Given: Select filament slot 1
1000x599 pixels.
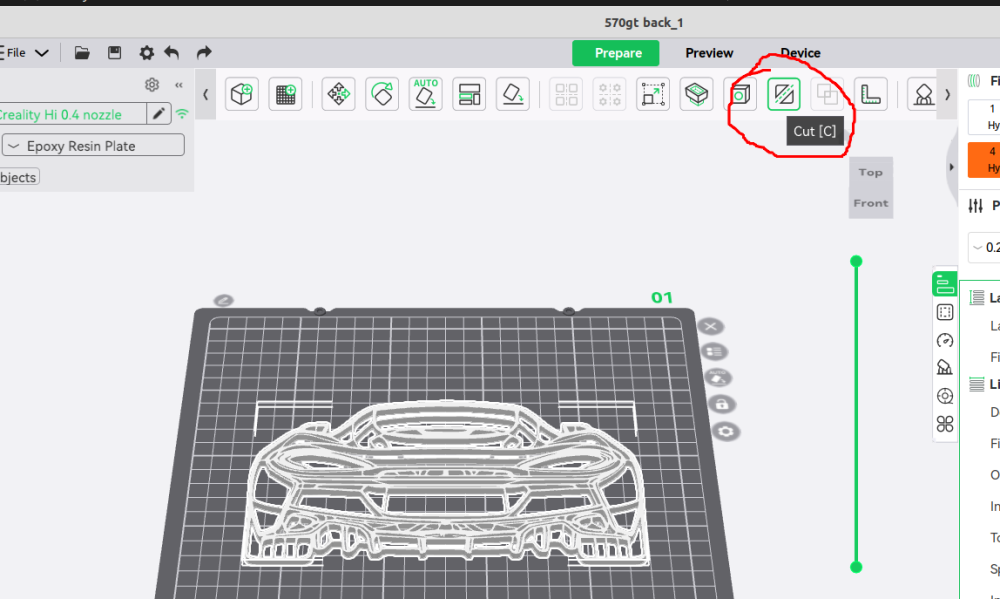Looking at the screenshot, I should pos(985,117).
